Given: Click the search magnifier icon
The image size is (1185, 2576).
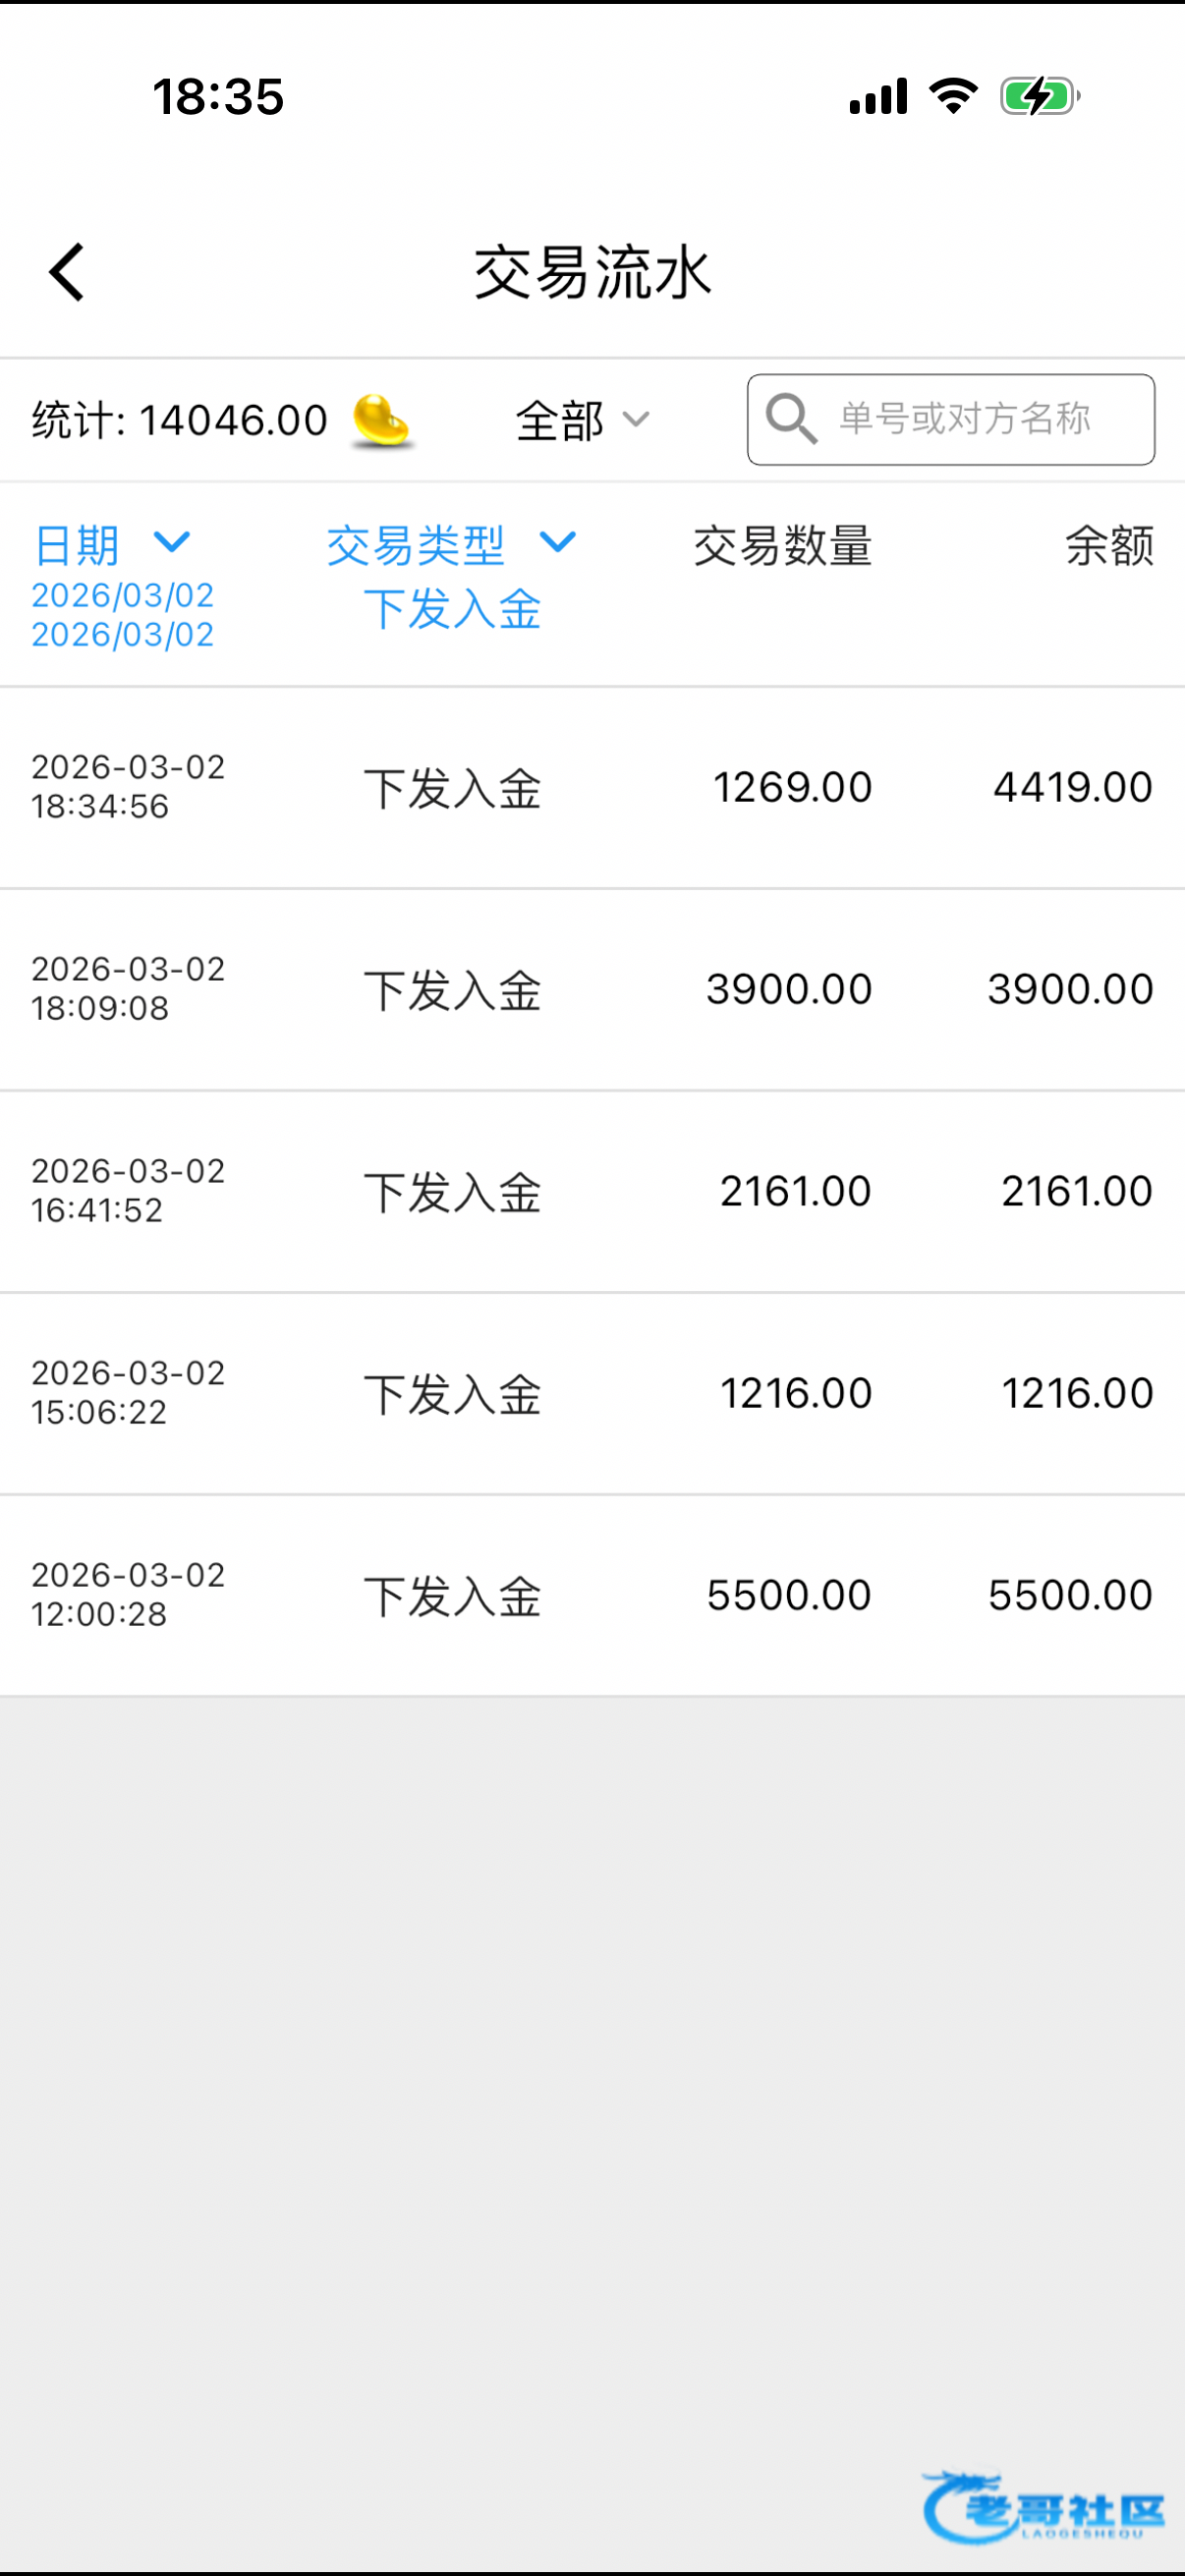Looking at the screenshot, I should coord(790,418).
